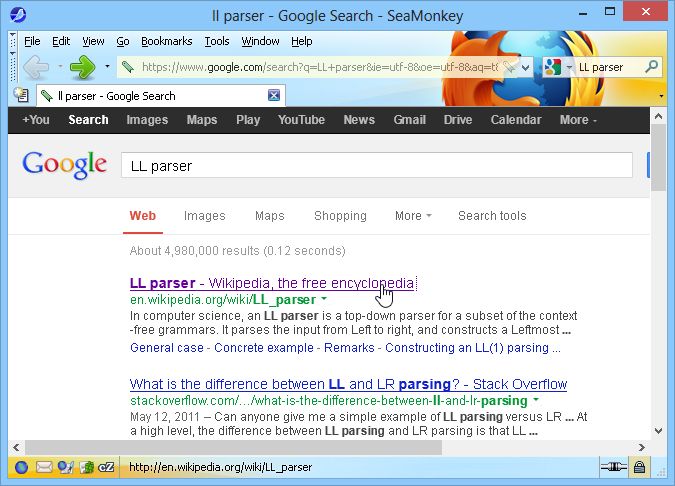The image size is (675, 486).
Task: Click the Google page search input field
Action: point(377,165)
